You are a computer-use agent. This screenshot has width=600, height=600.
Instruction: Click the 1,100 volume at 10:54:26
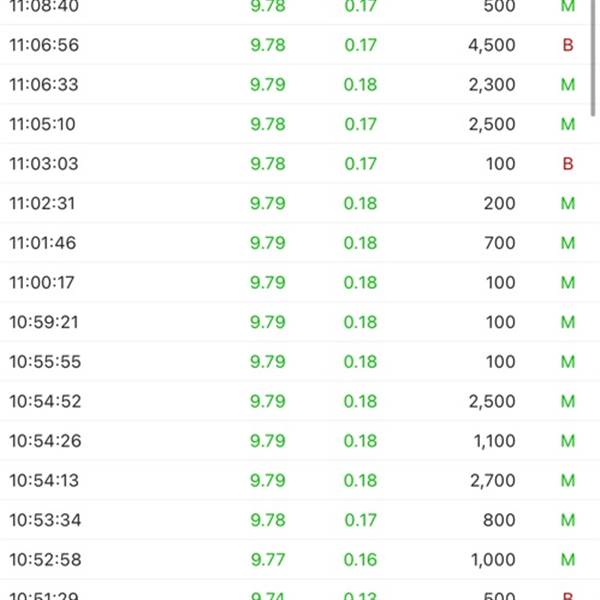pyautogui.click(x=494, y=441)
